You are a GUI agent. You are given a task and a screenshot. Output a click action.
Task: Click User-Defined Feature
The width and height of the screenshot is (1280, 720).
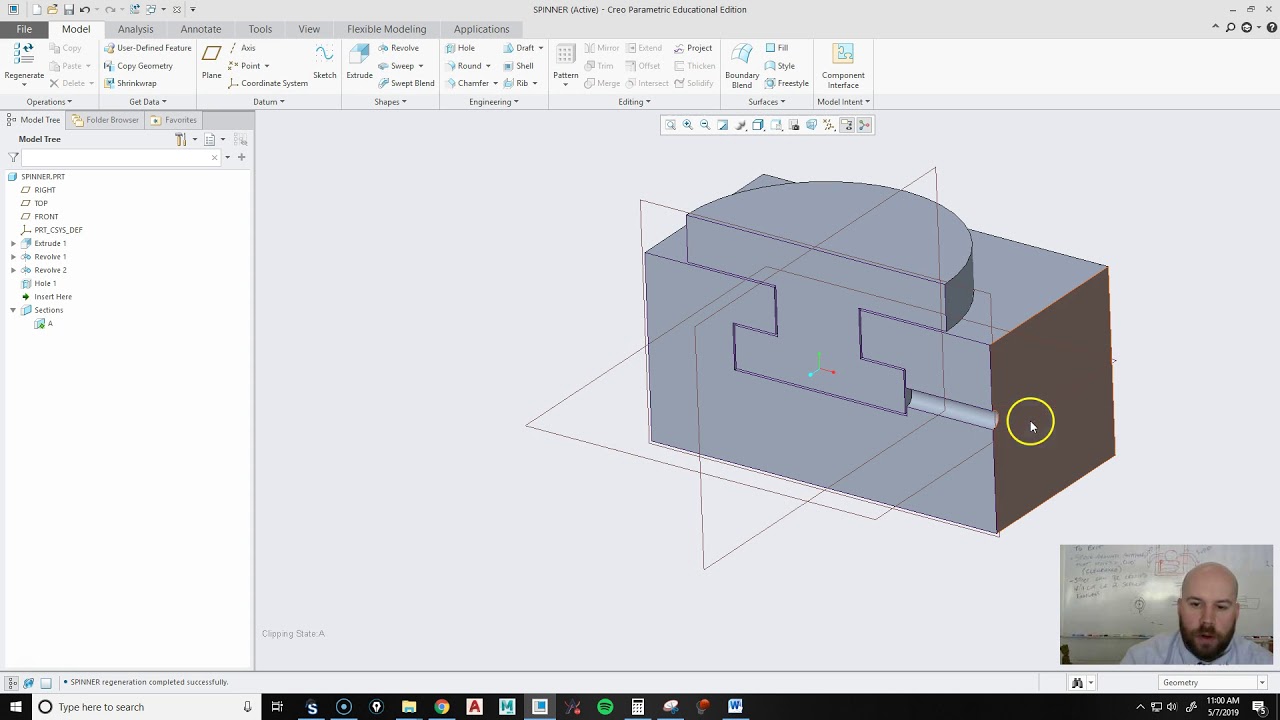click(147, 48)
